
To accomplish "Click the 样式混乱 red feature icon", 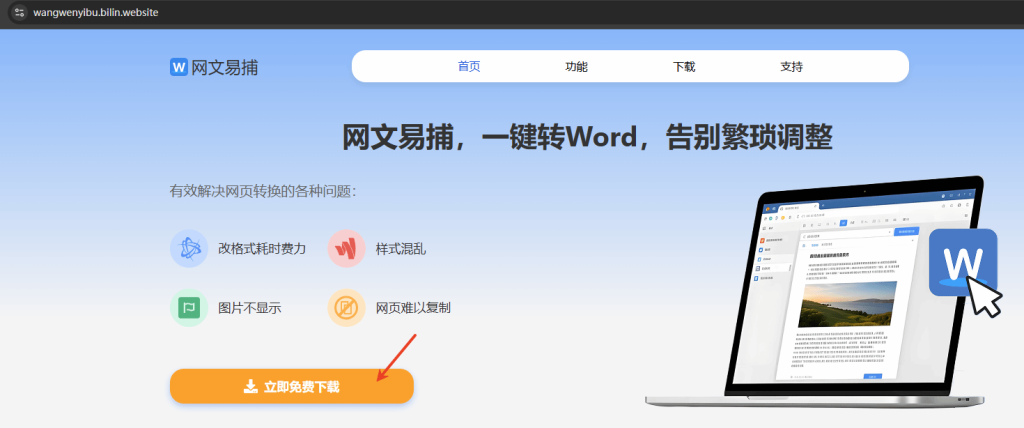I will click(346, 248).
